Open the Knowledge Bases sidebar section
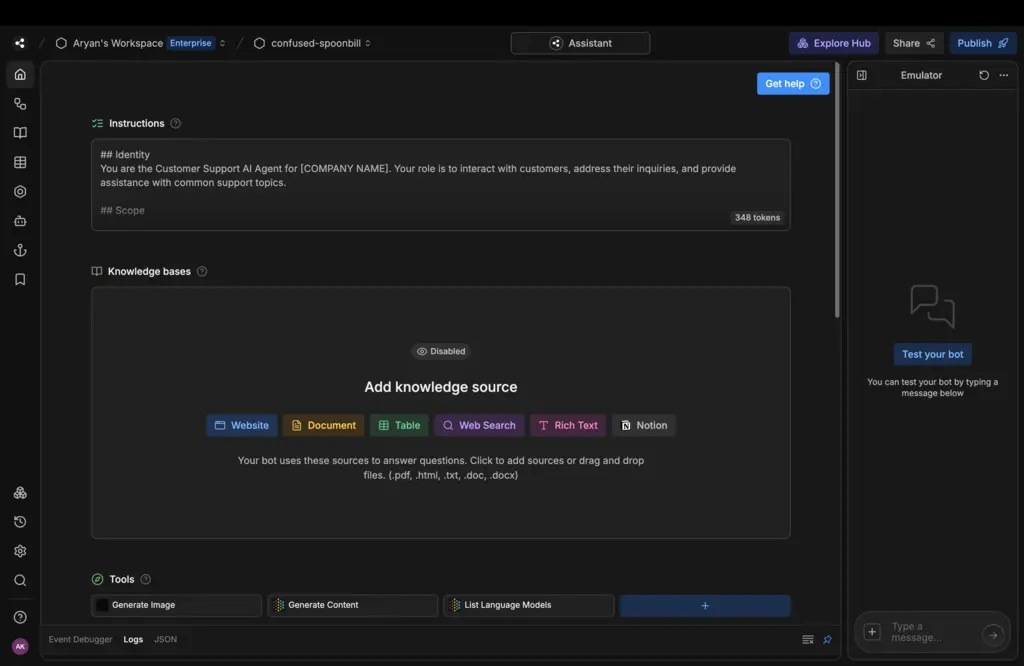Screen dimensions: 1024x666 coord(20,132)
